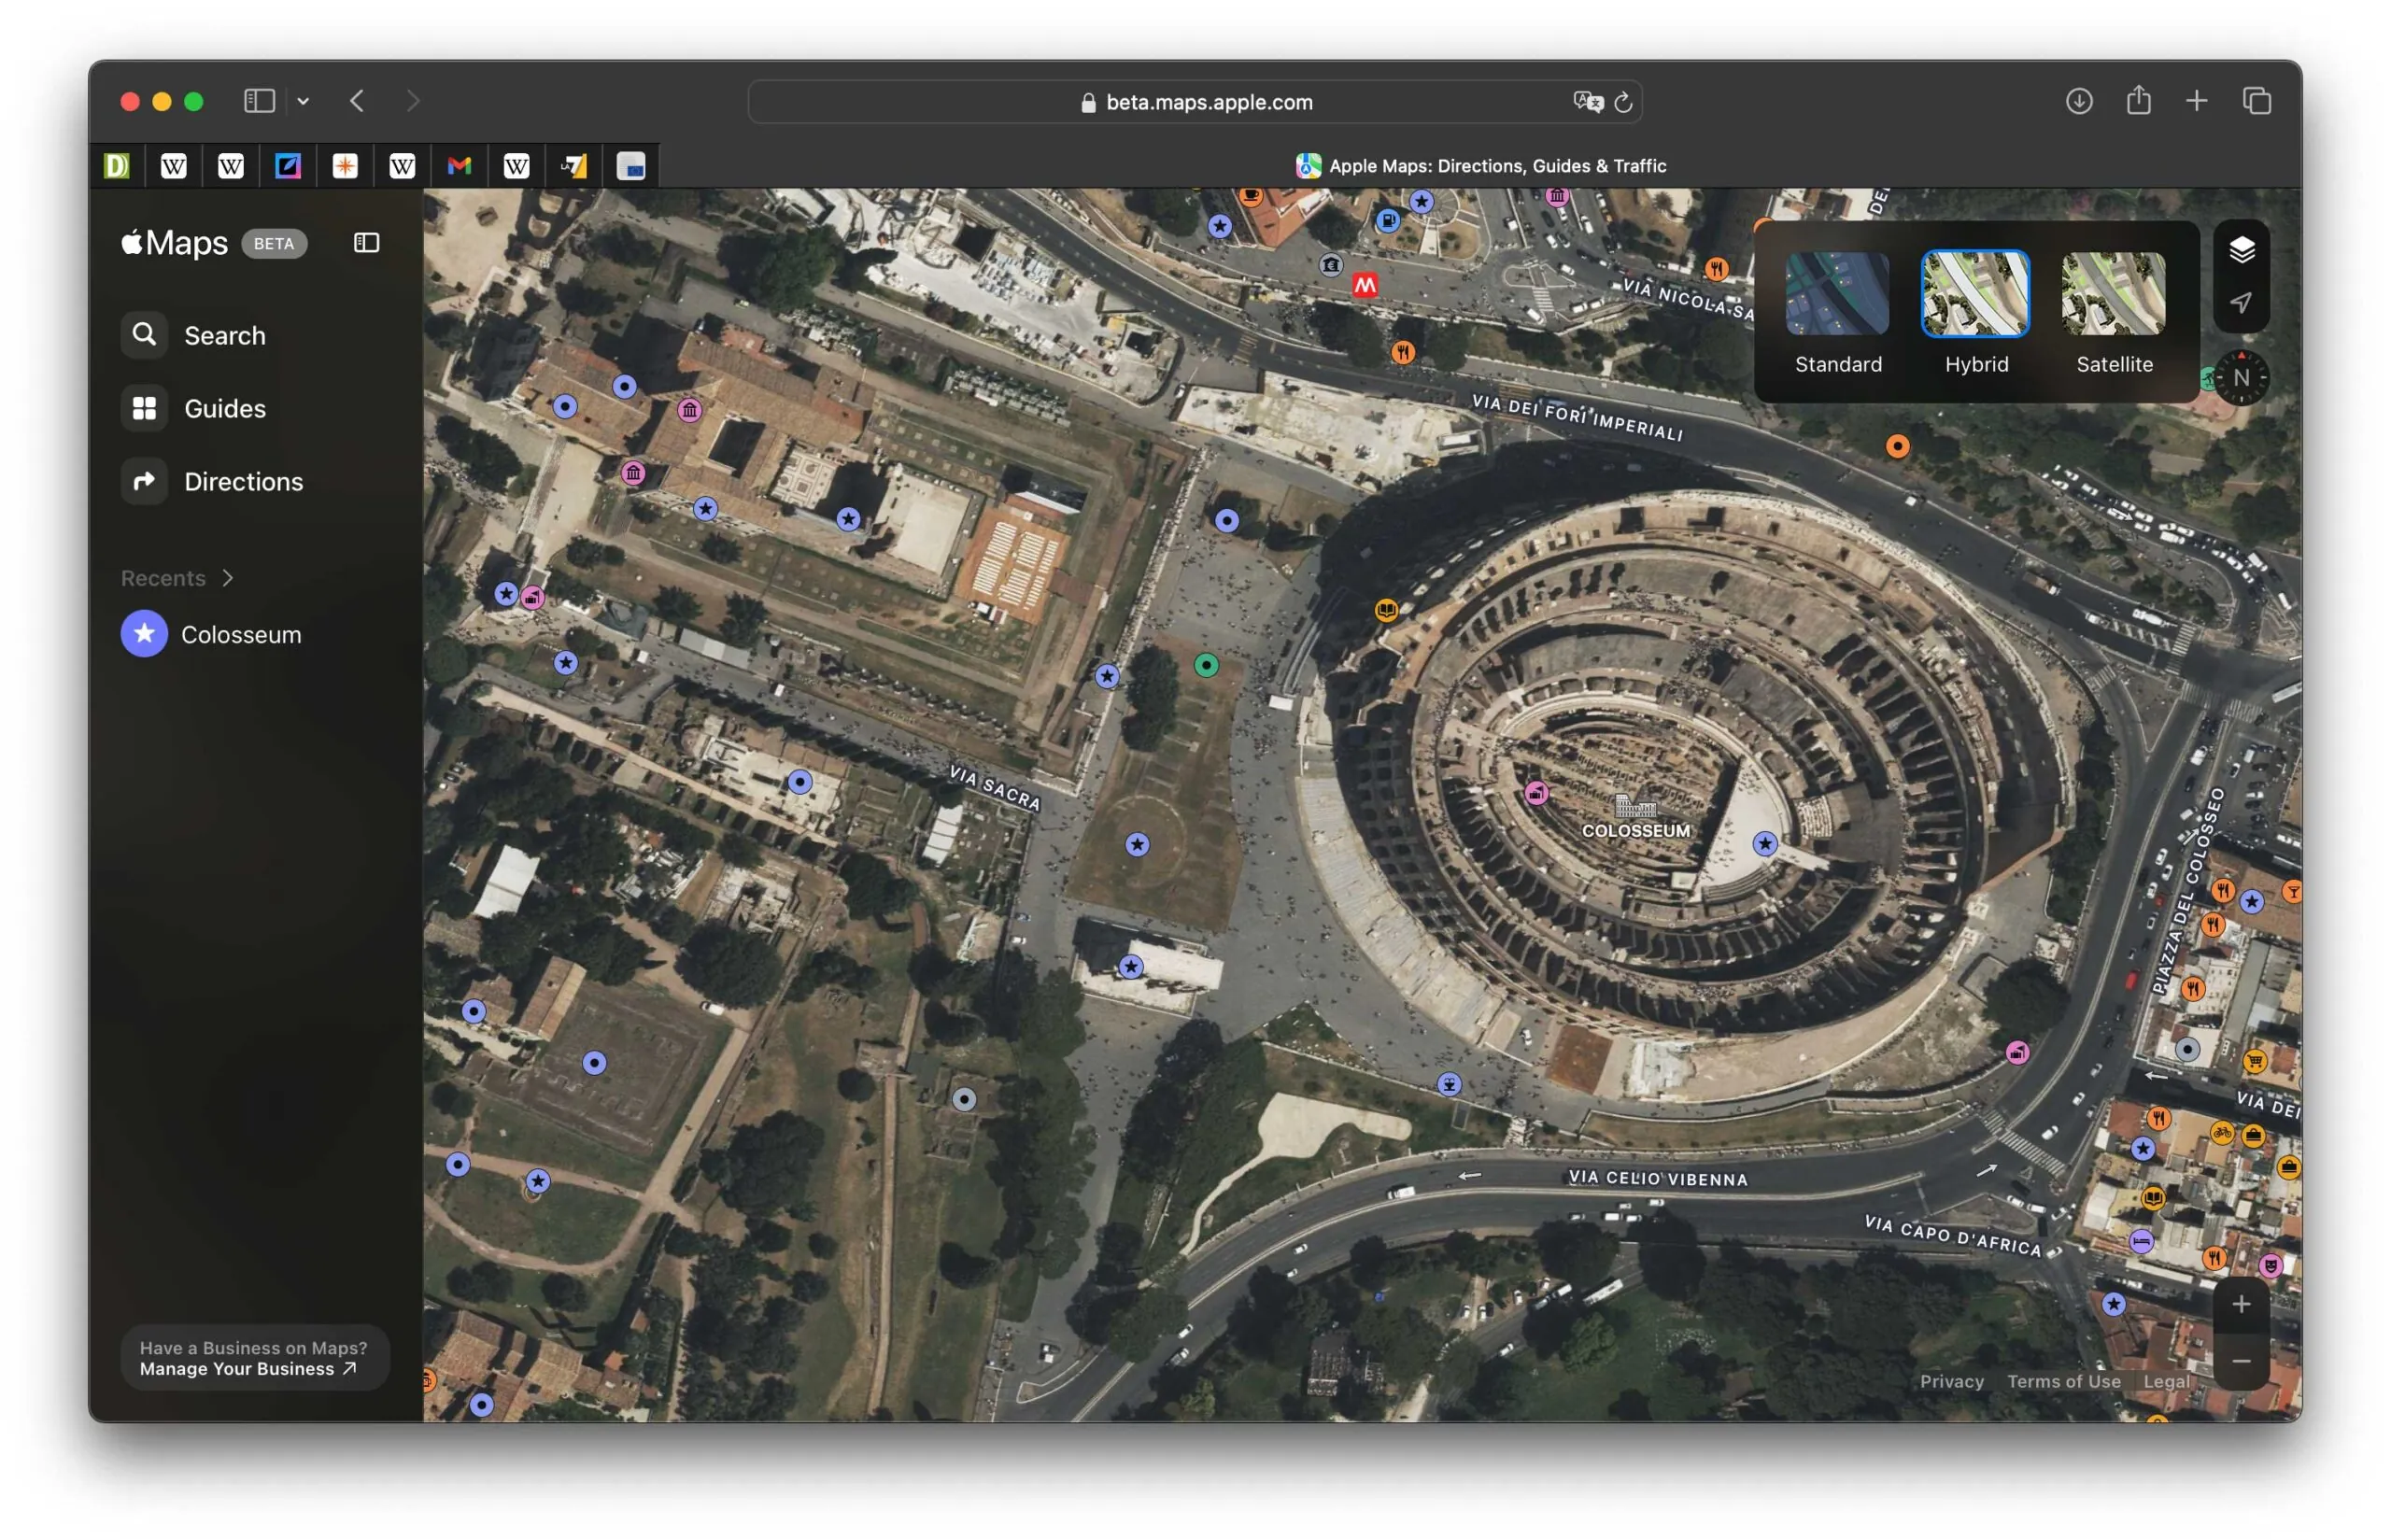The image size is (2391, 1540).
Task: Open Search in the Maps sidebar
Action: [x=223, y=335]
